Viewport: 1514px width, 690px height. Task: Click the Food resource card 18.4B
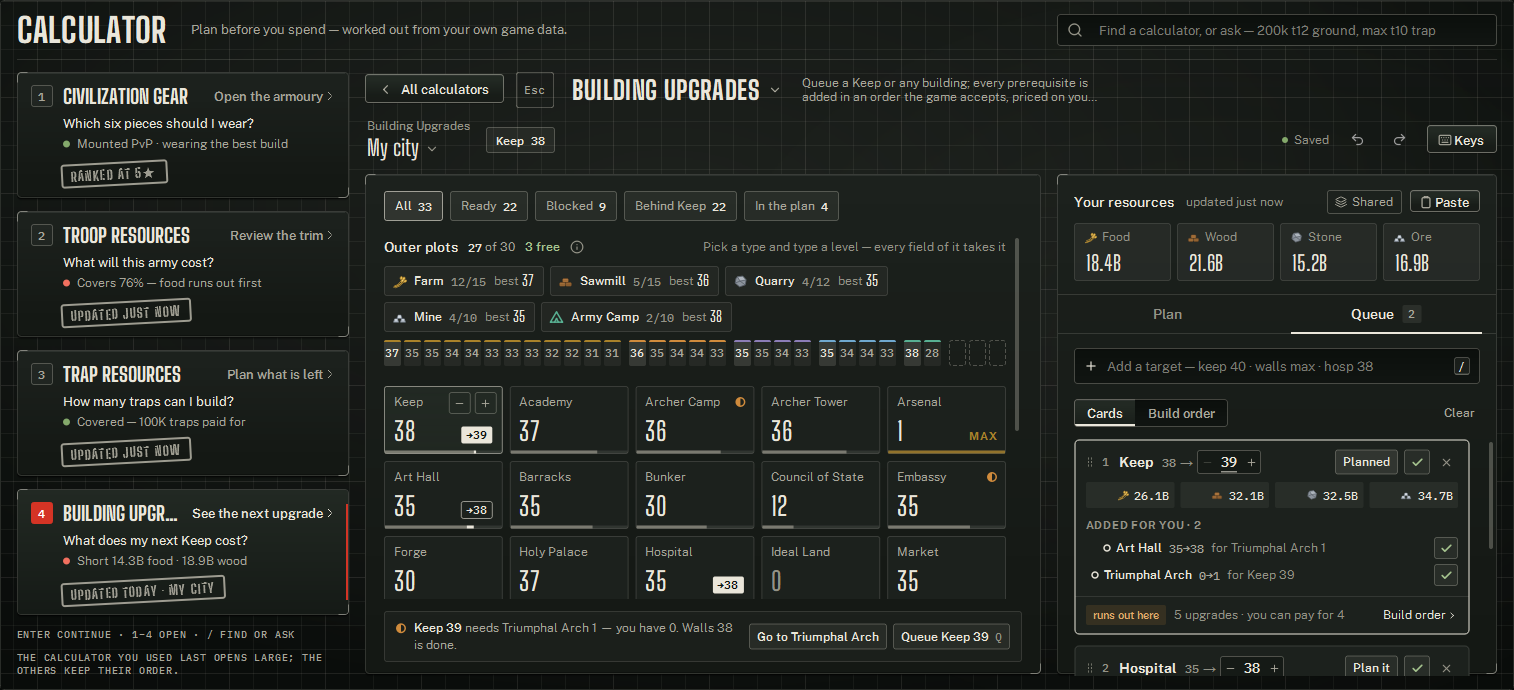coord(1122,252)
